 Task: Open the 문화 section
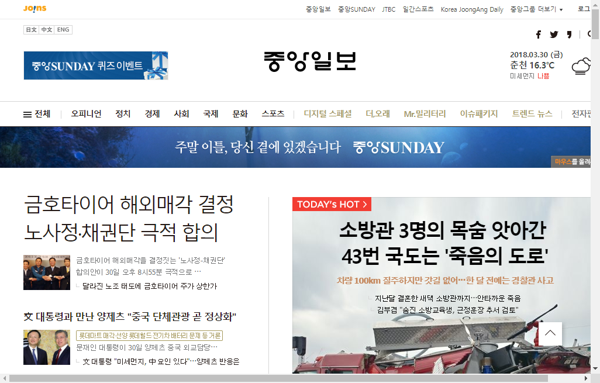pos(240,114)
